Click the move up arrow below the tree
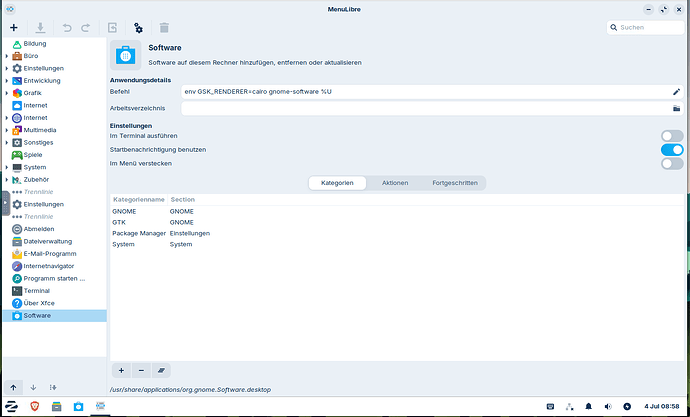 pyautogui.click(x=13, y=388)
